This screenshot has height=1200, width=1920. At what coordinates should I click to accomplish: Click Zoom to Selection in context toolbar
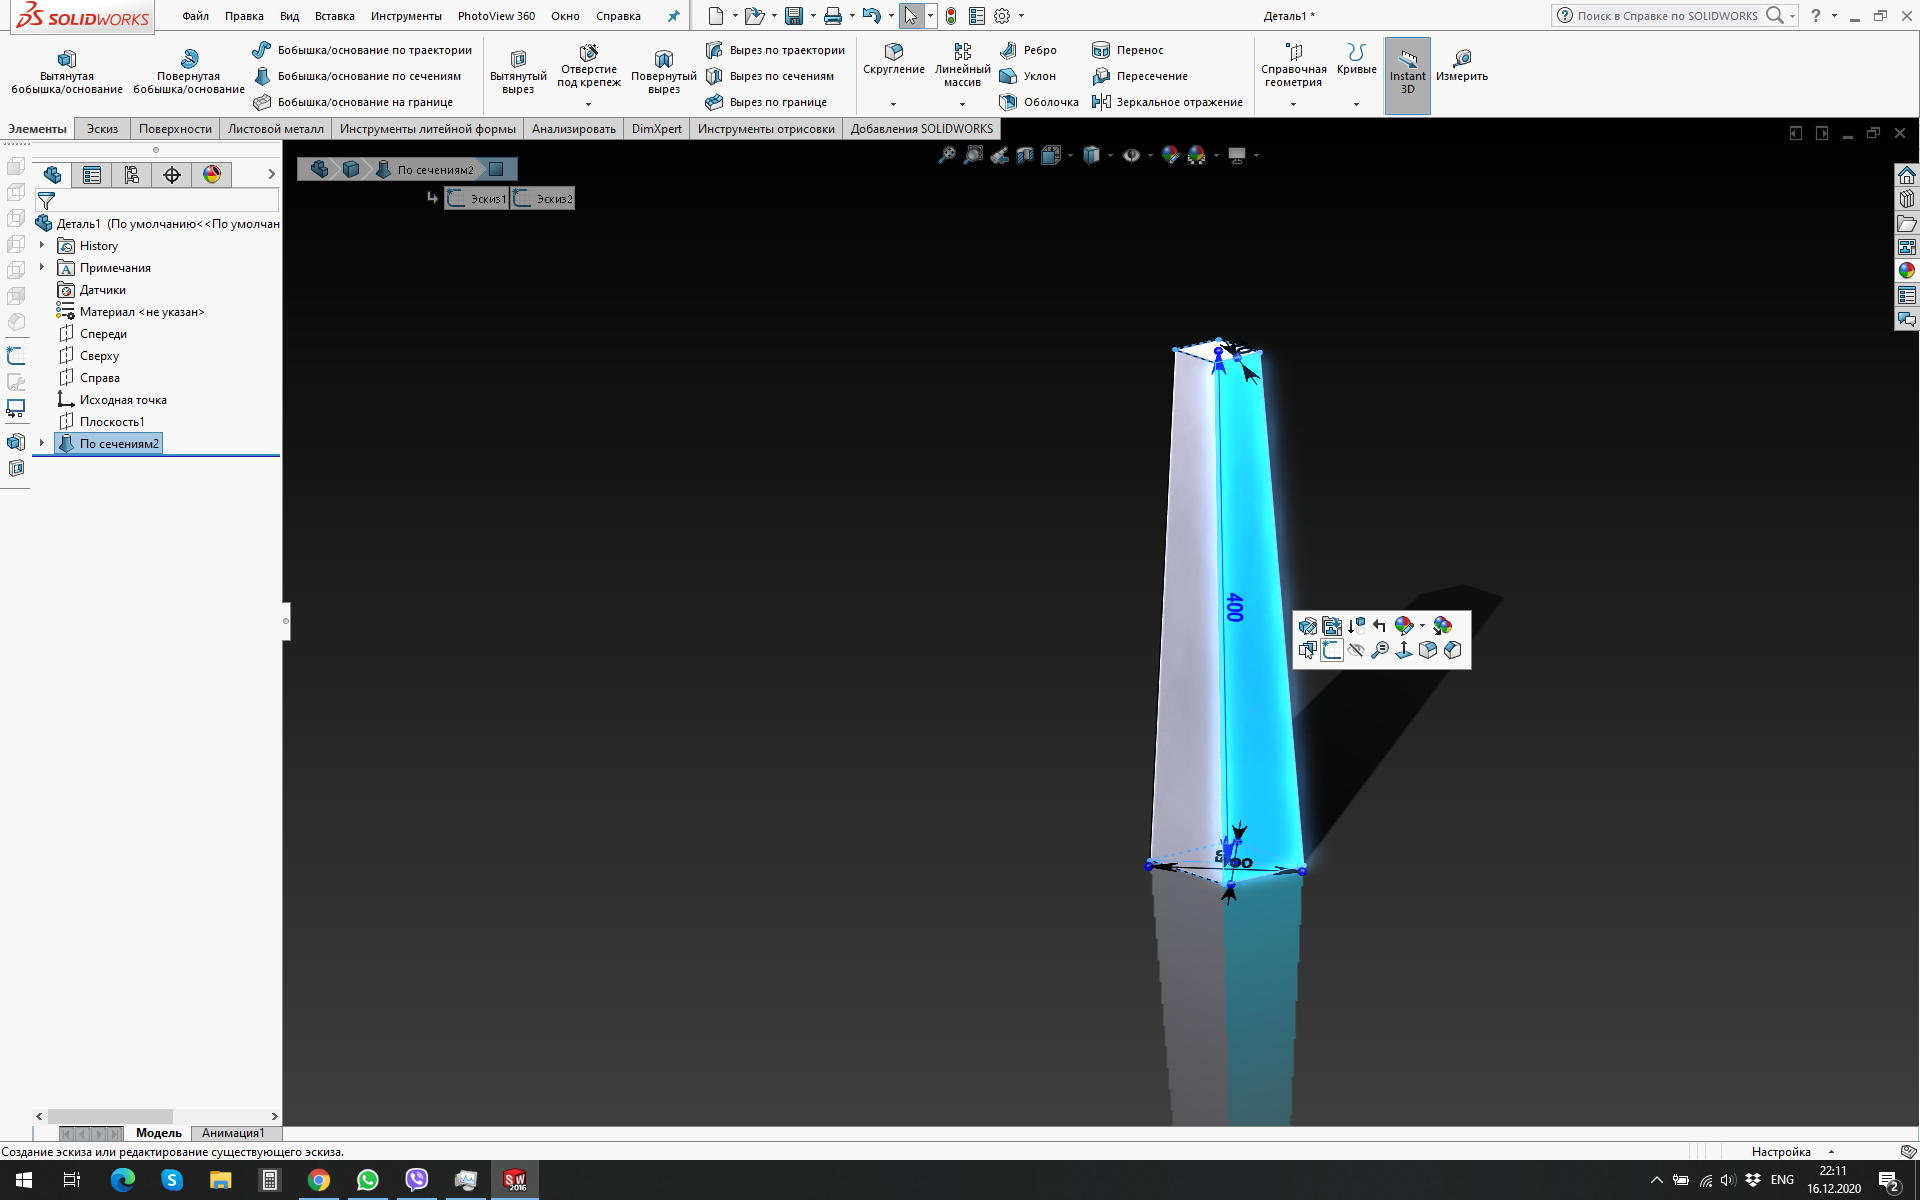[1380, 650]
